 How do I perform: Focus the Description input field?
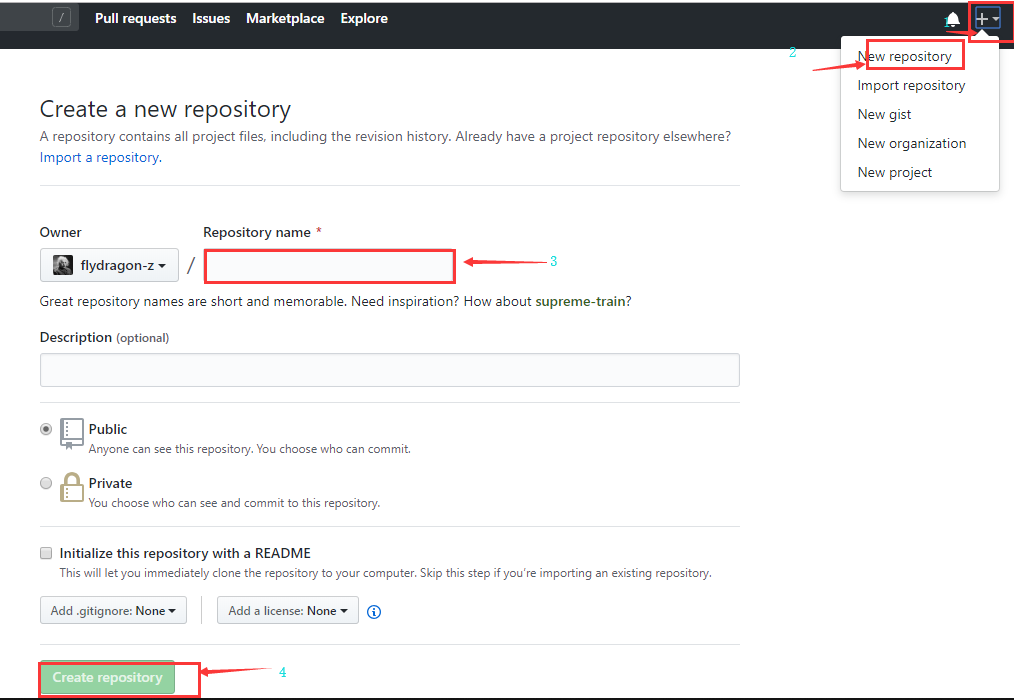(389, 370)
